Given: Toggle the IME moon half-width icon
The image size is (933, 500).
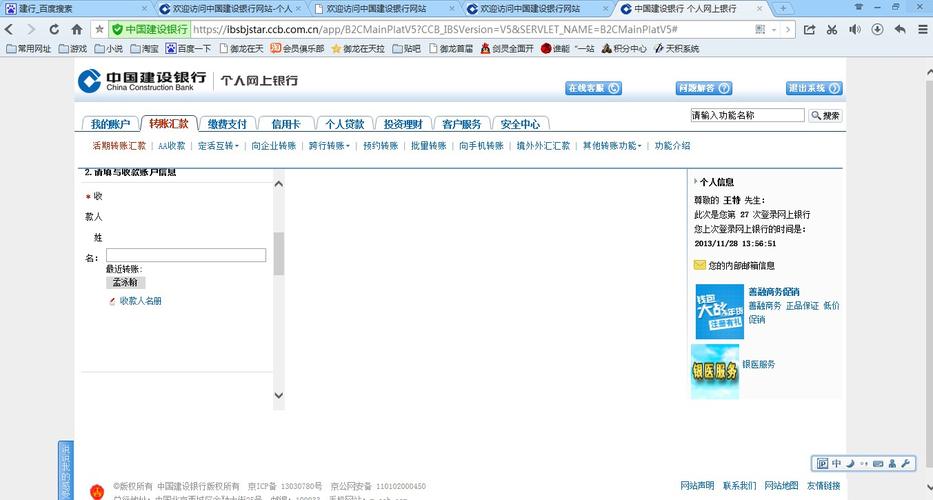Looking at the screenshot, I should 850,463.
